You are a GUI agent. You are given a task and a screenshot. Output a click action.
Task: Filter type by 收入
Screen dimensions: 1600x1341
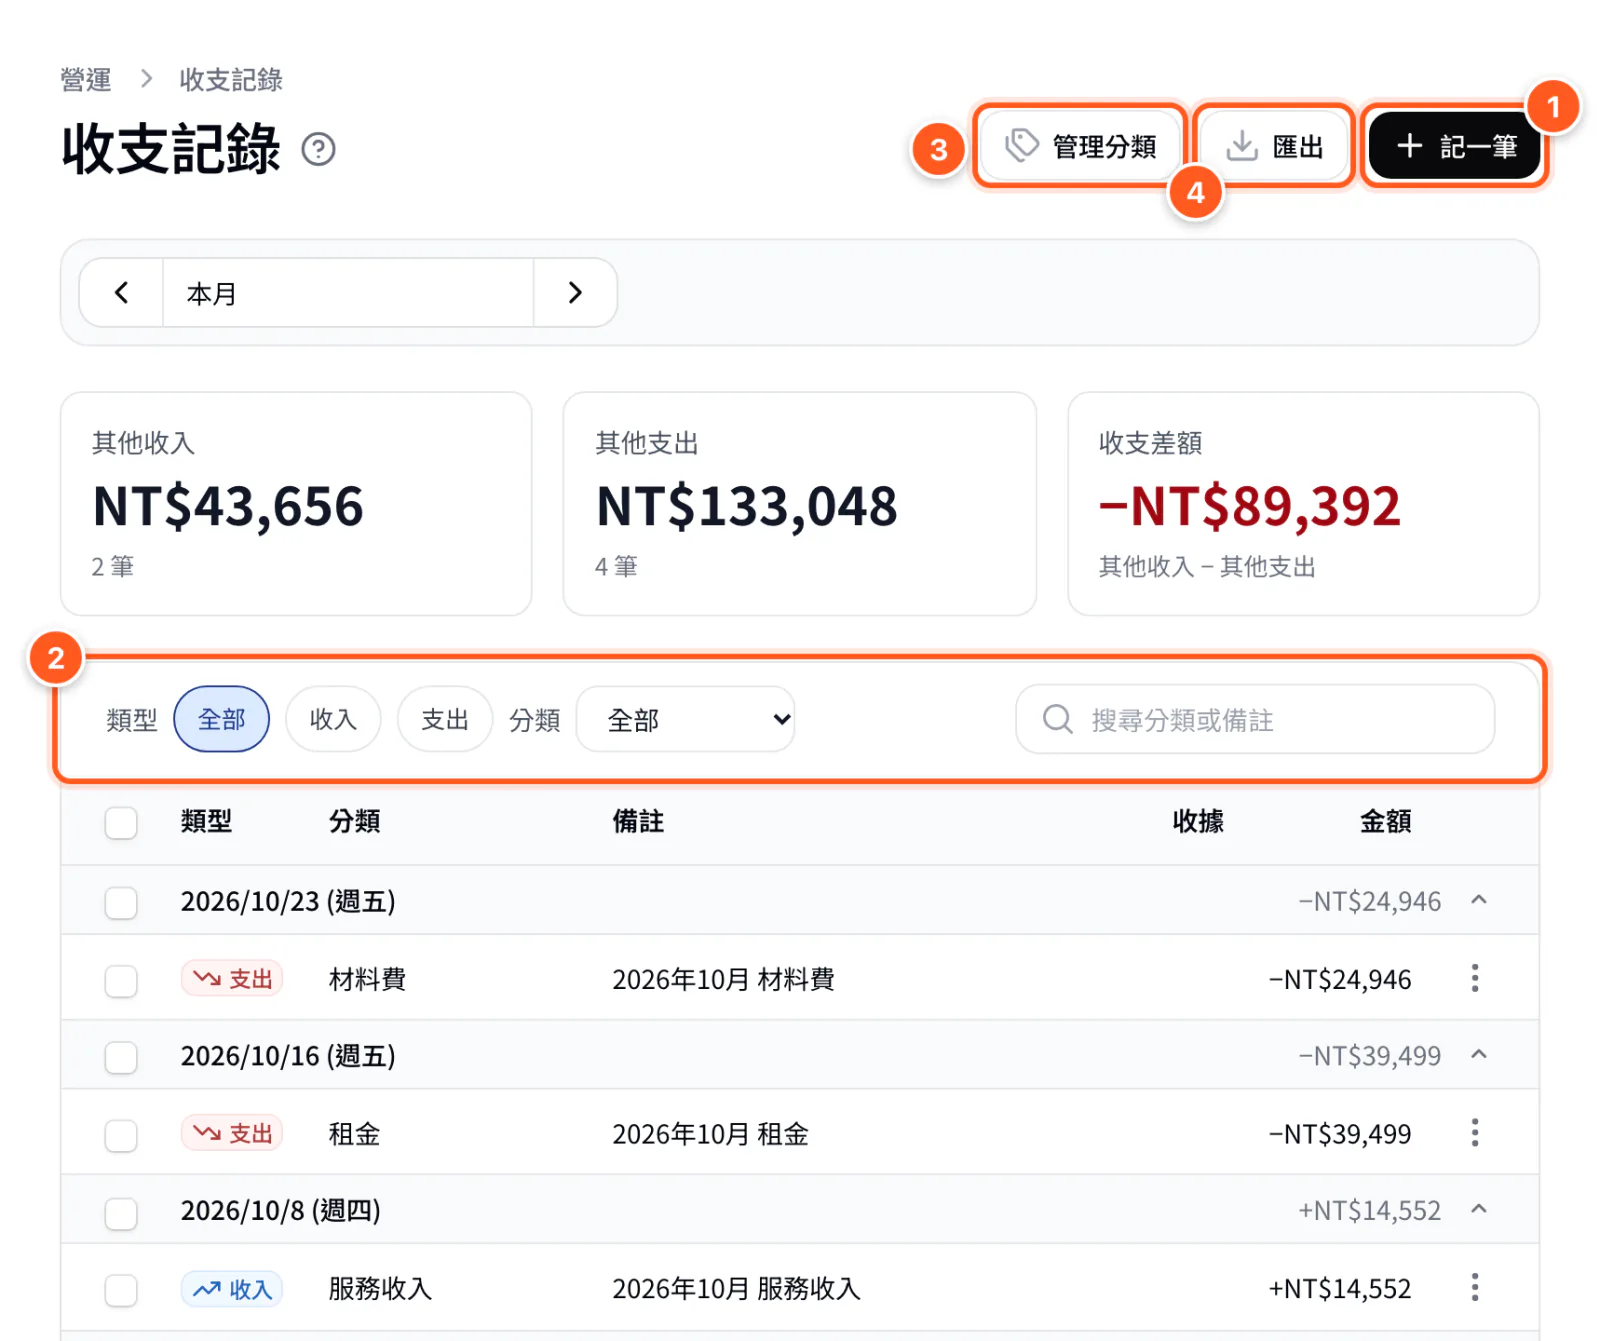click(x=333, y=719)
